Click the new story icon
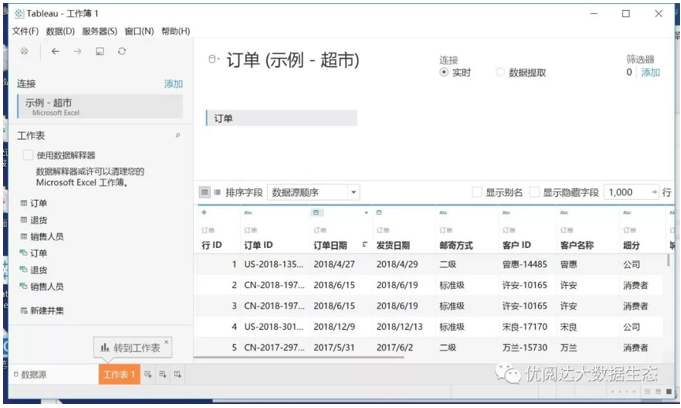 pyautogui.click(x=177, y=374)
